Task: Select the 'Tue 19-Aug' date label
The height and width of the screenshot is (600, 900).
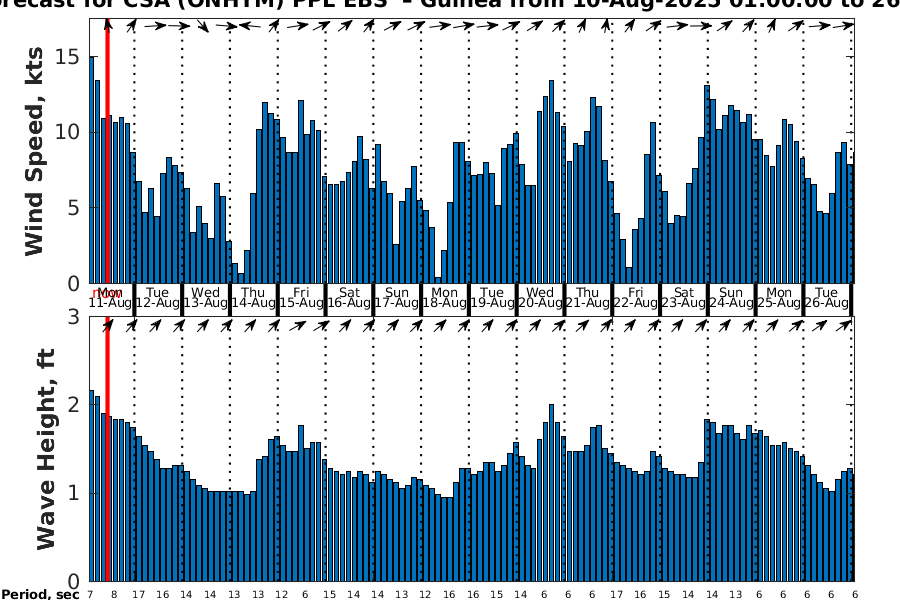Action: [x=492, y=297]
